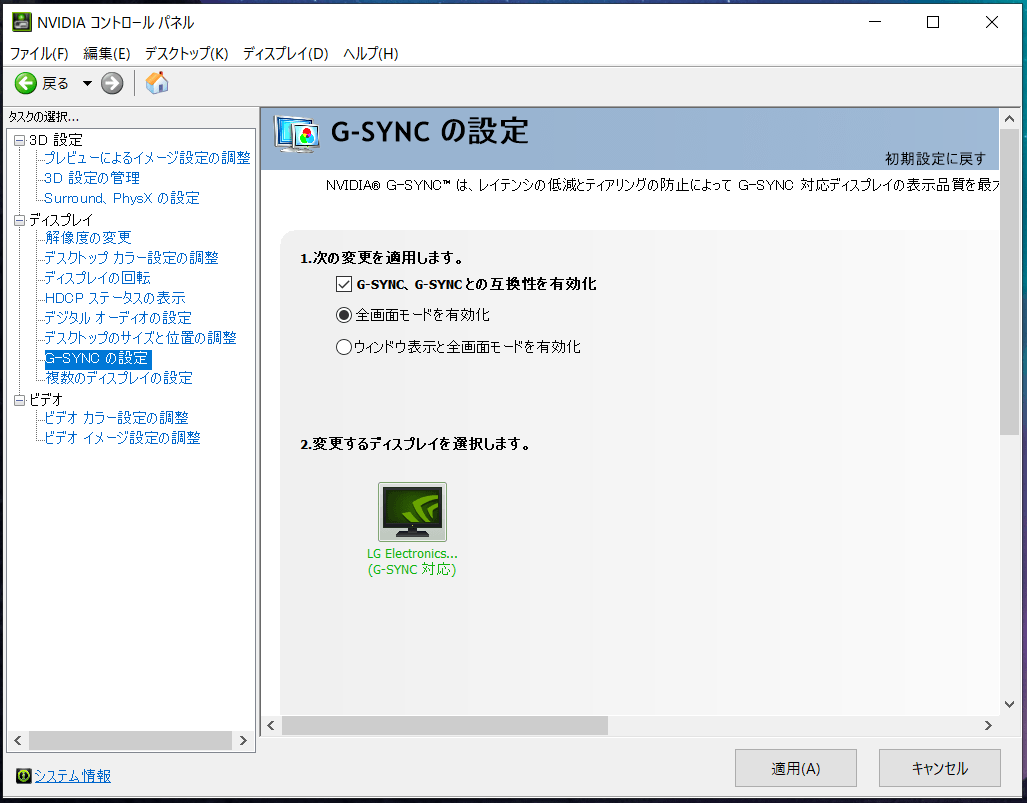Screen dimensions: 1027x803
Task: Click the ビデオ tree label
Action: tap(46, 400)
